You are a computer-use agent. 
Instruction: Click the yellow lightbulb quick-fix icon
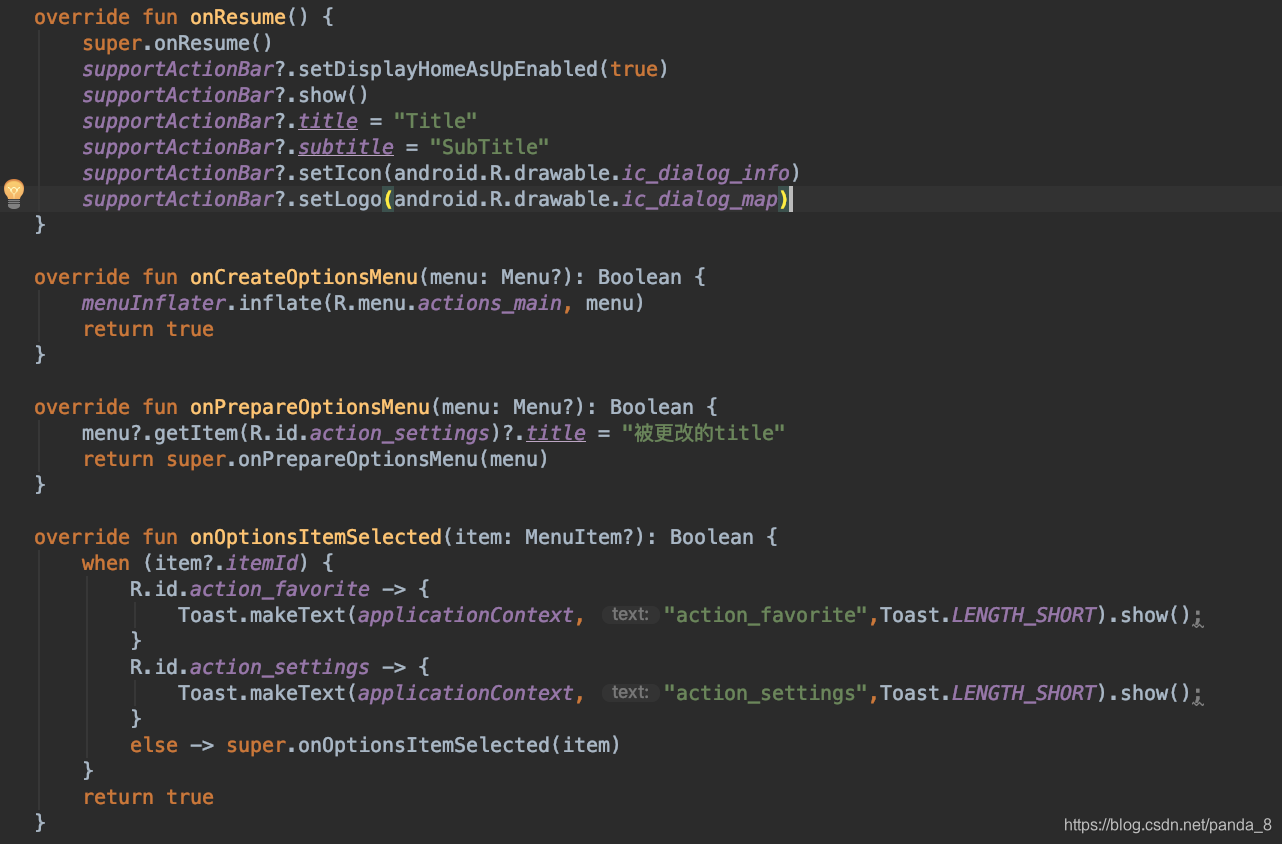(14, 193)
